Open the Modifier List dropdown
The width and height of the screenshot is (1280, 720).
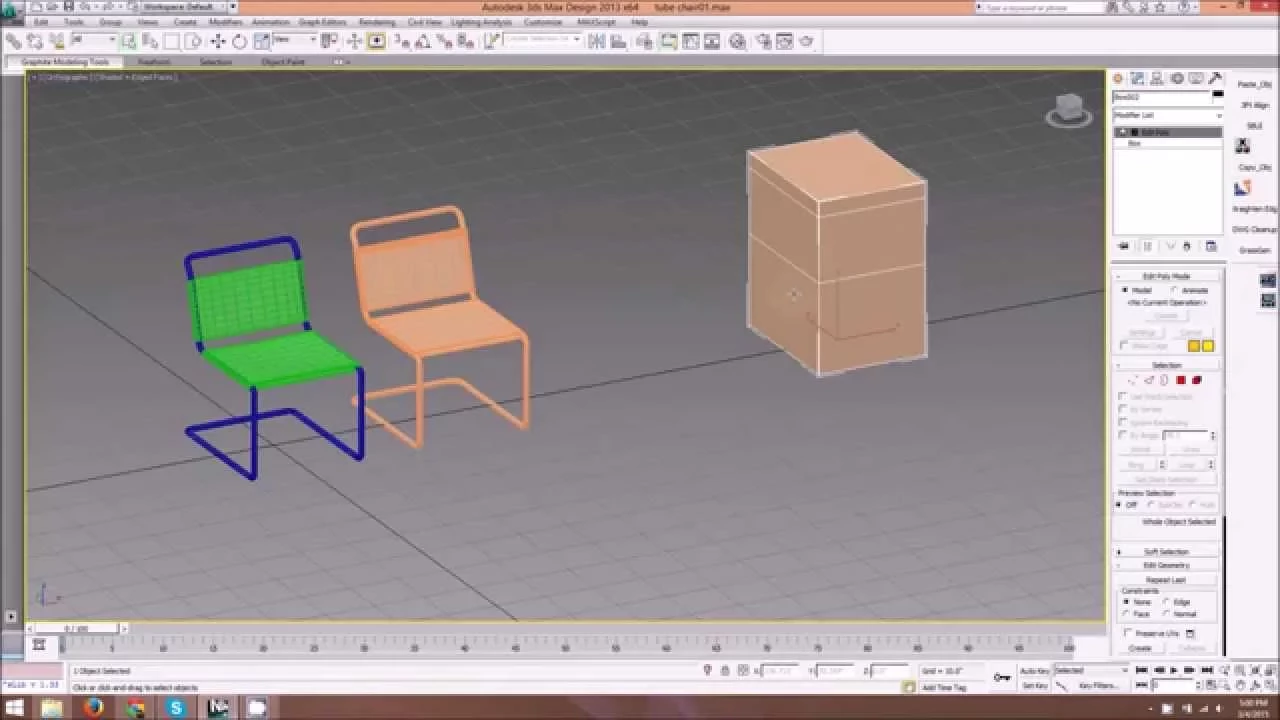(1168, 115)
